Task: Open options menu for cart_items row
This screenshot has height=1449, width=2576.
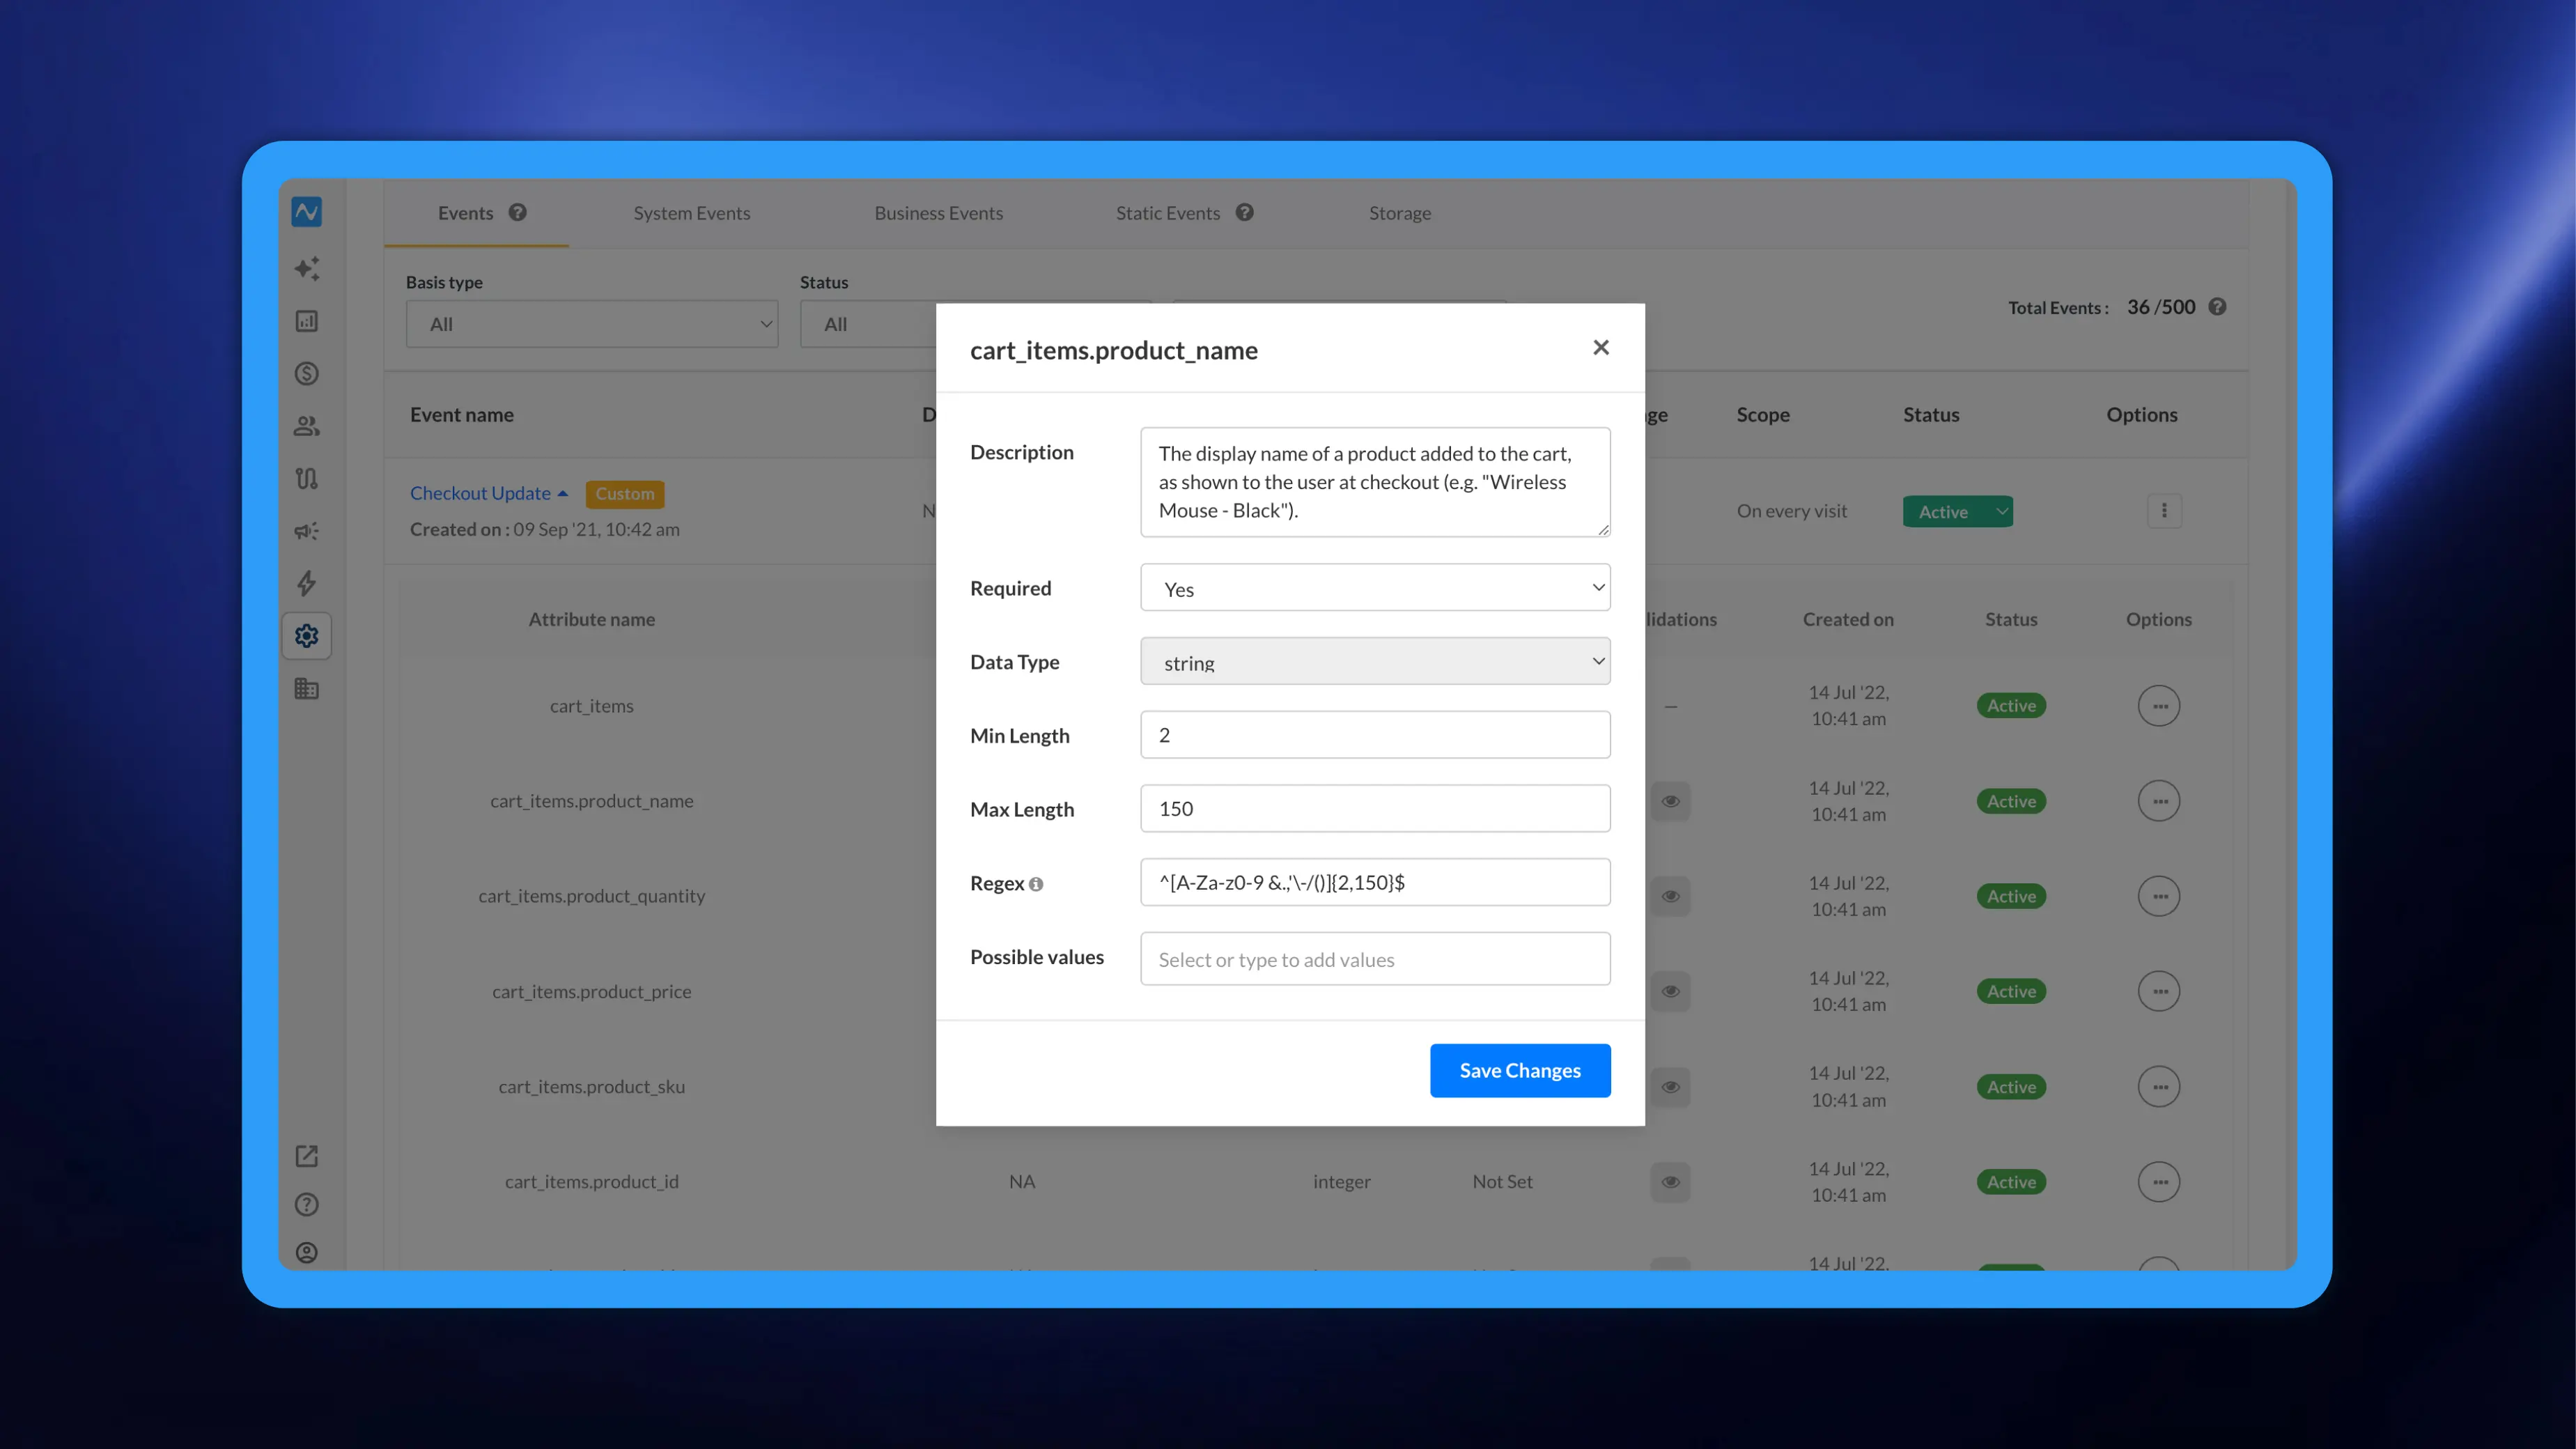Action: coord(2159,706)
